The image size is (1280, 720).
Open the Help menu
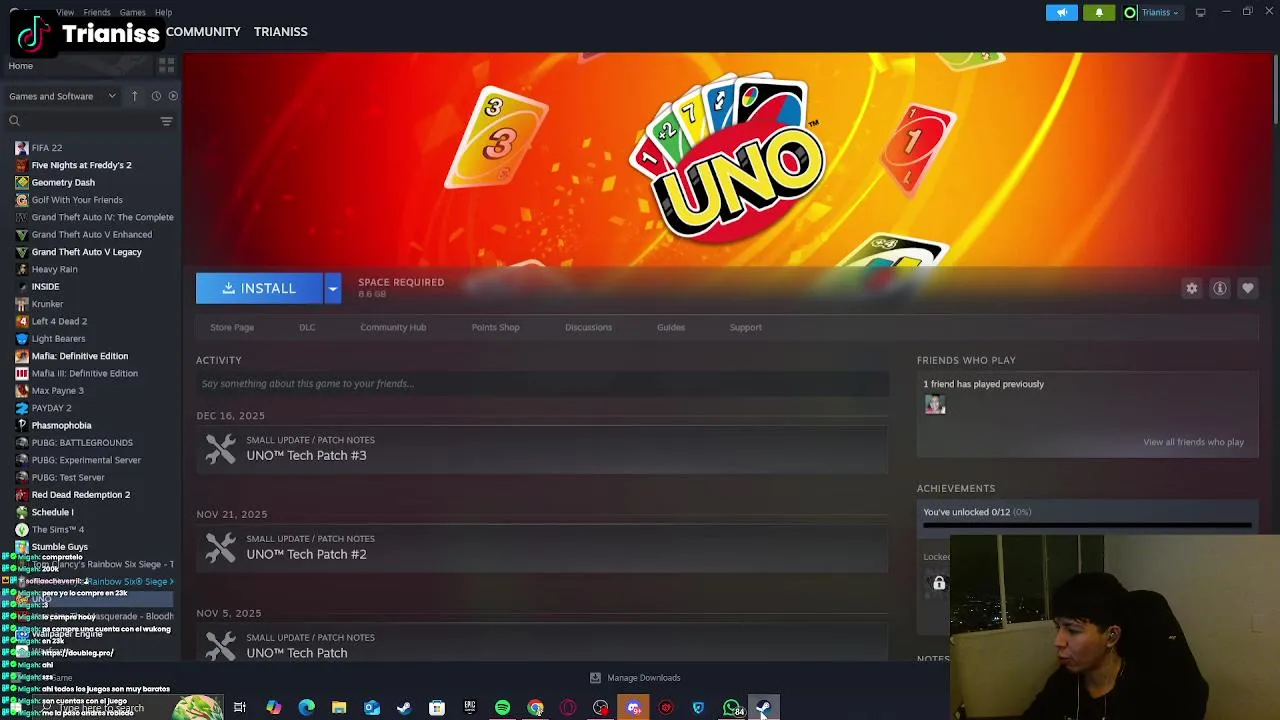point(163,12)
